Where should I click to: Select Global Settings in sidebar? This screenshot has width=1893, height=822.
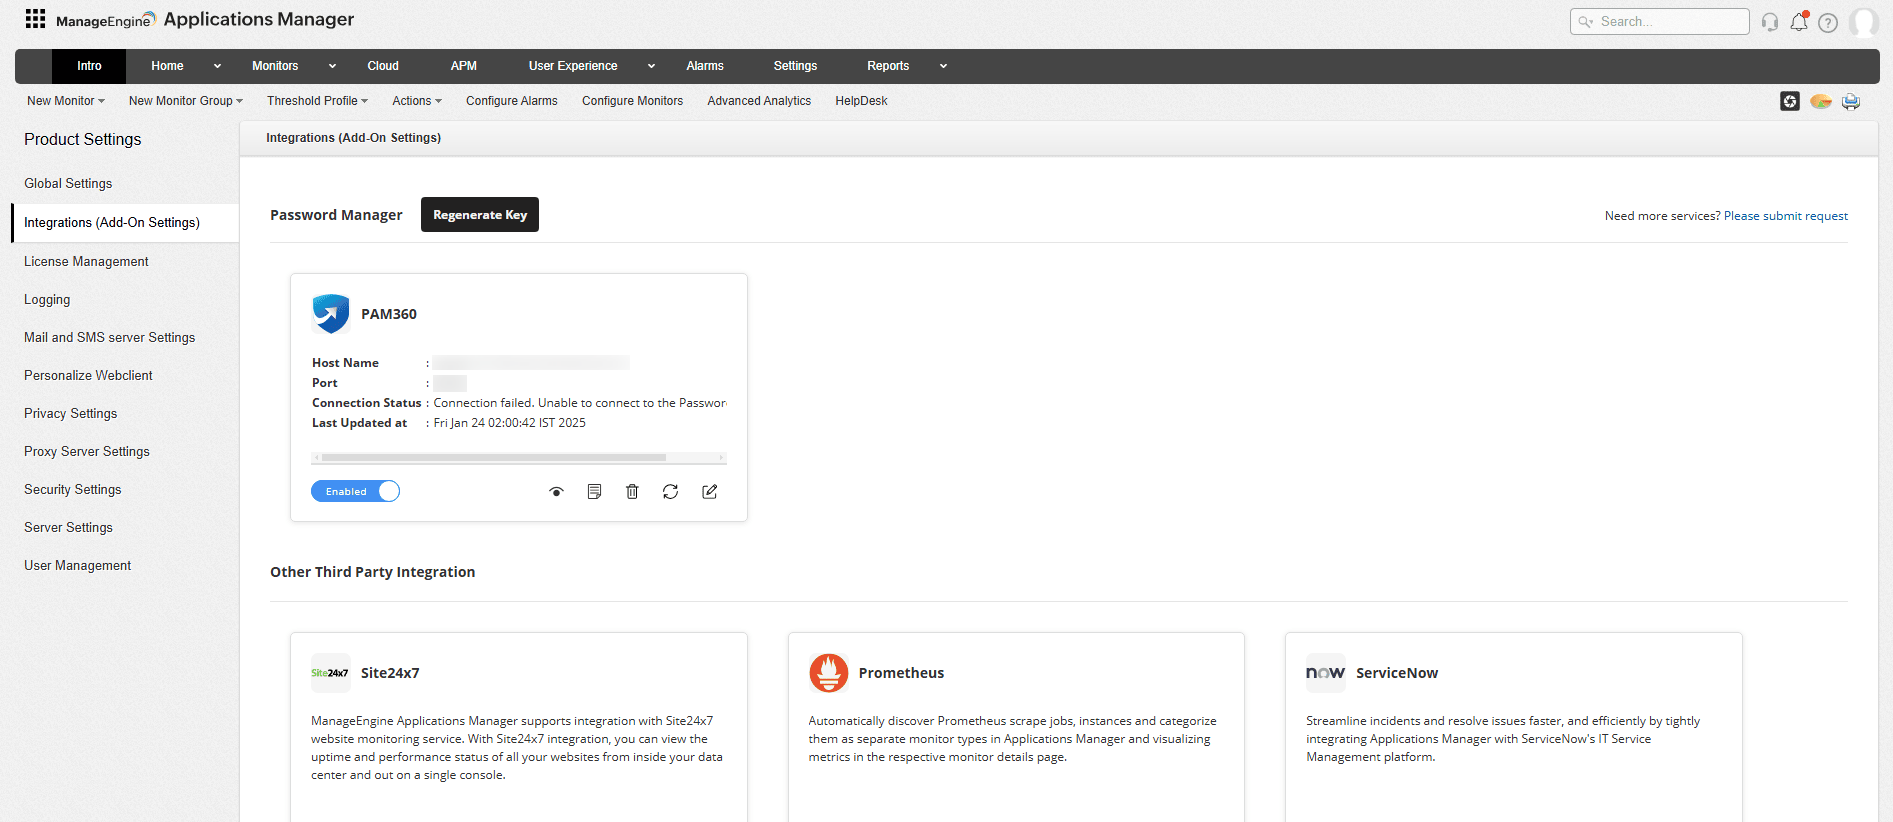pos(68,184)
